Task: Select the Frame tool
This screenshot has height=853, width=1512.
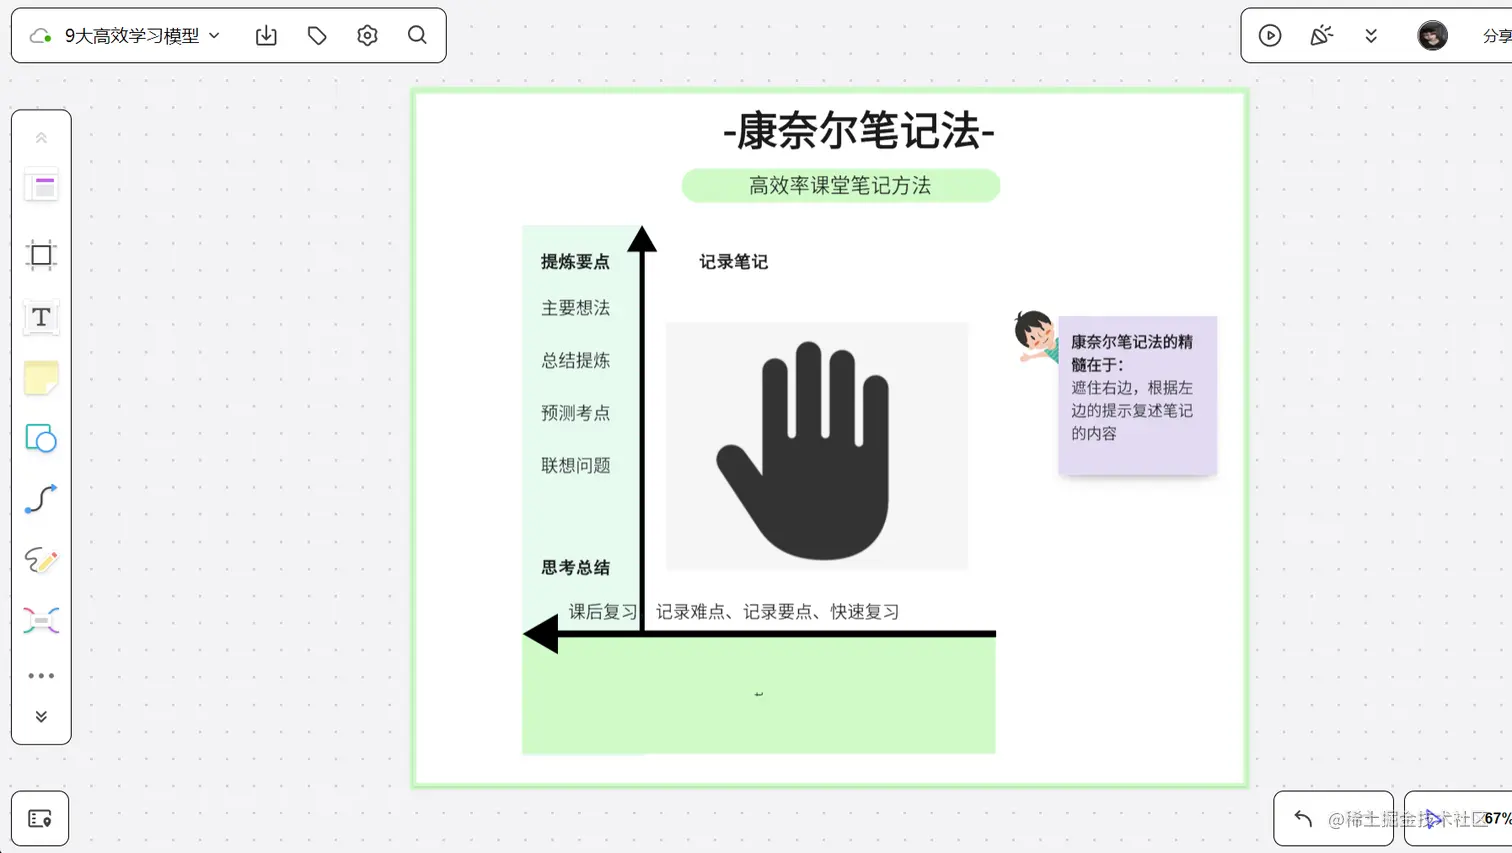Action: (41, 254)
